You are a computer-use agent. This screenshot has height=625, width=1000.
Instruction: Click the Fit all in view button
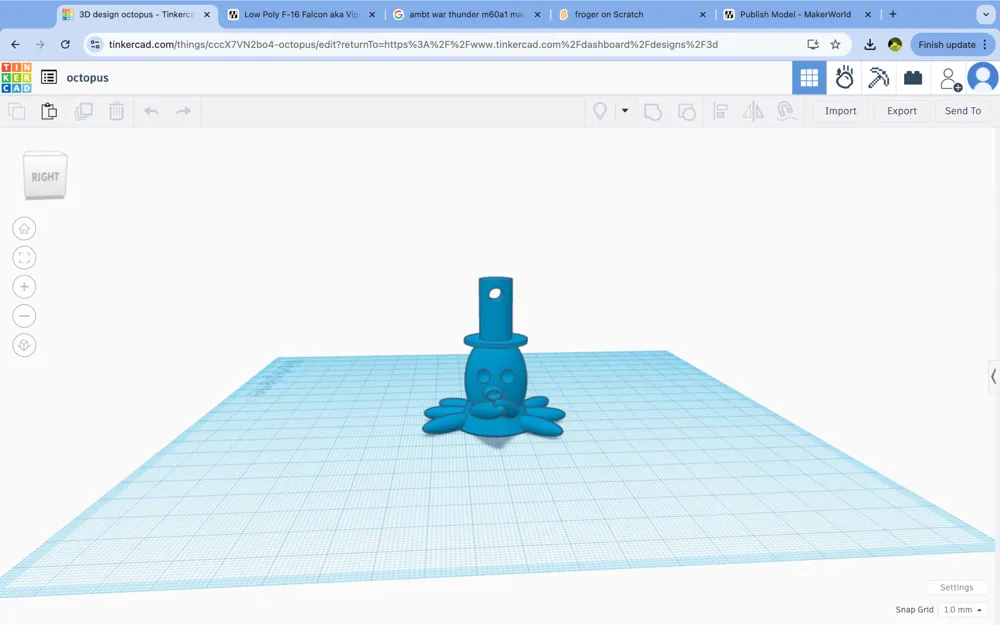24,258
